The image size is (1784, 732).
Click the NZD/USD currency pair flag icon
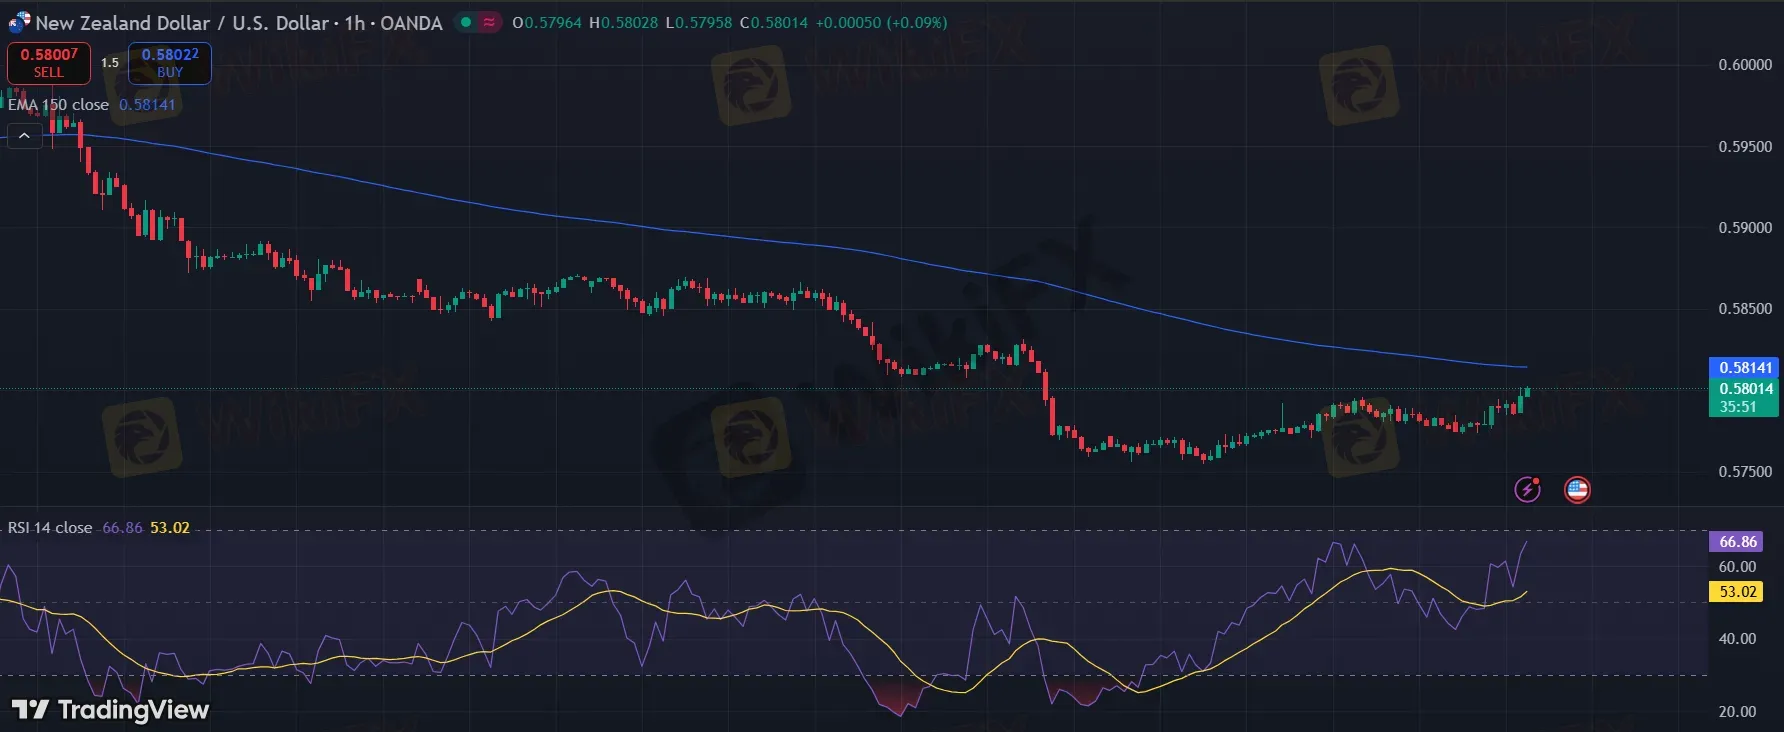point(19,22)
